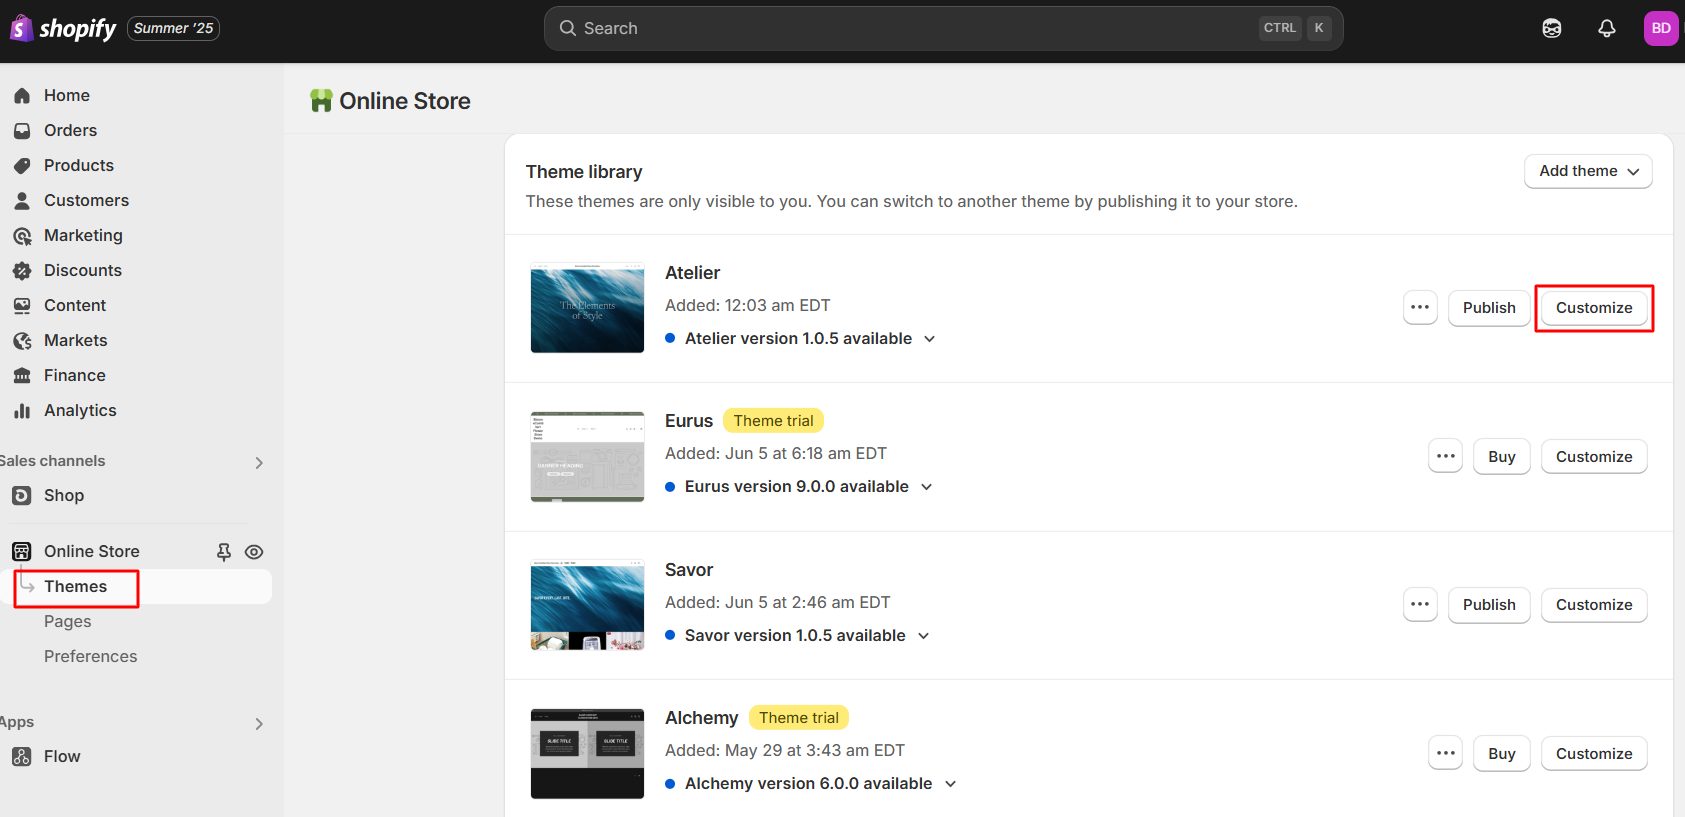Viewport: 1685px width, 817px height.
Task: Click the Products tag icon
Action: coord(22,166)
